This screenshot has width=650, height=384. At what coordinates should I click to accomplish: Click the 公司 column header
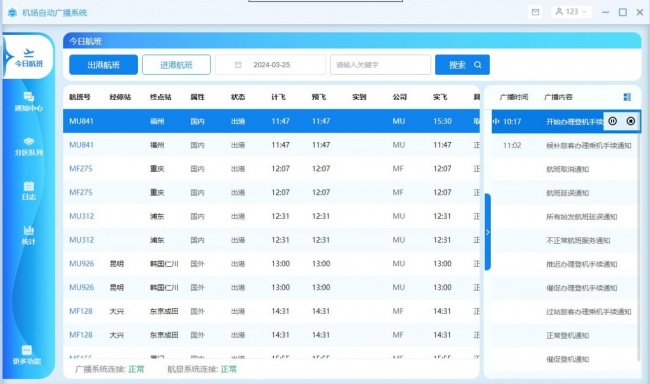coord(400,97)
